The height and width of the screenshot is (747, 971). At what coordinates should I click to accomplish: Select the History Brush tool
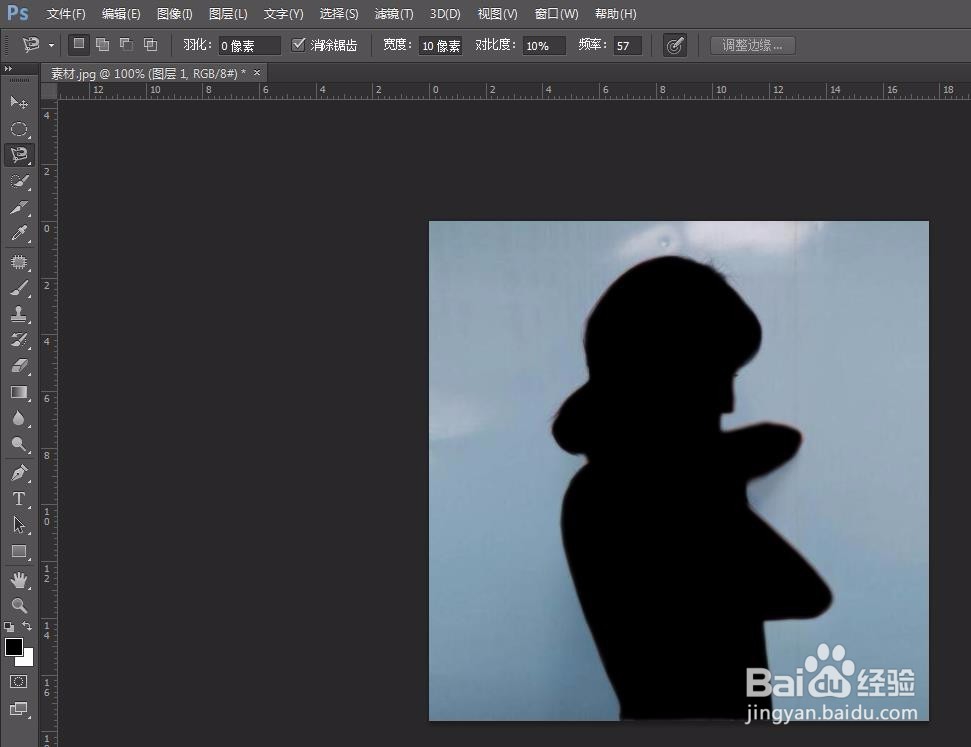point(19,339)
